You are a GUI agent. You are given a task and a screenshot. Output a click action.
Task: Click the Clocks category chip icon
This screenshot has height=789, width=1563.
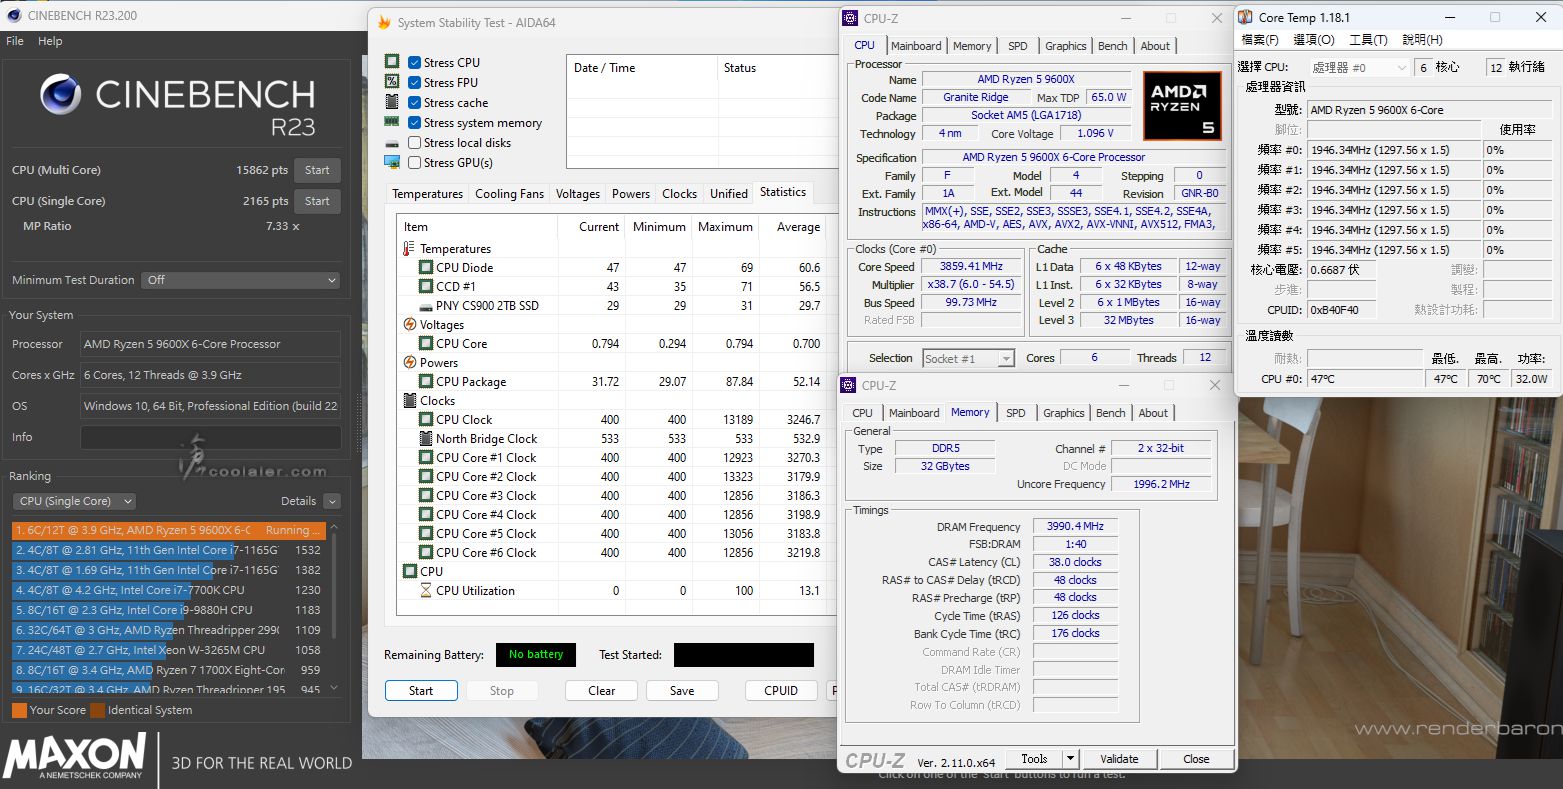click(x=410, y=400)
